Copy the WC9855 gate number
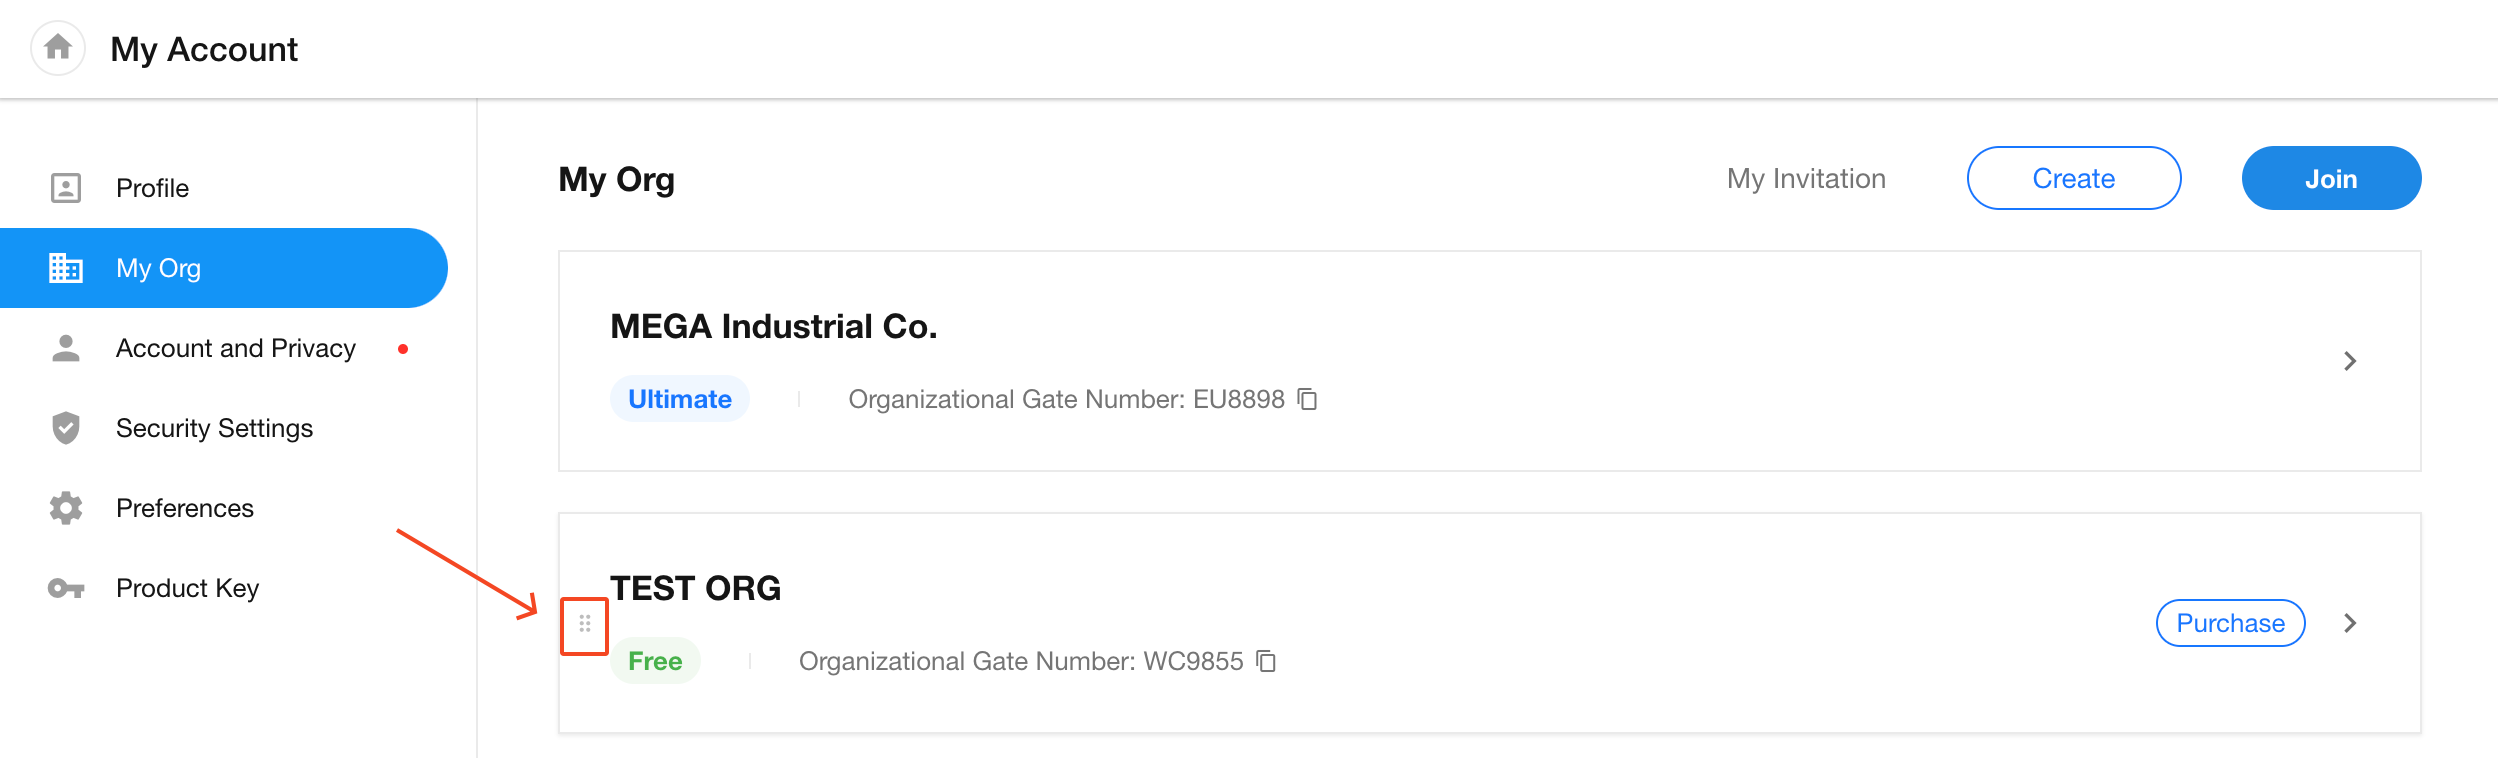Screen dimensions: 2498x758 [1266, 661]
